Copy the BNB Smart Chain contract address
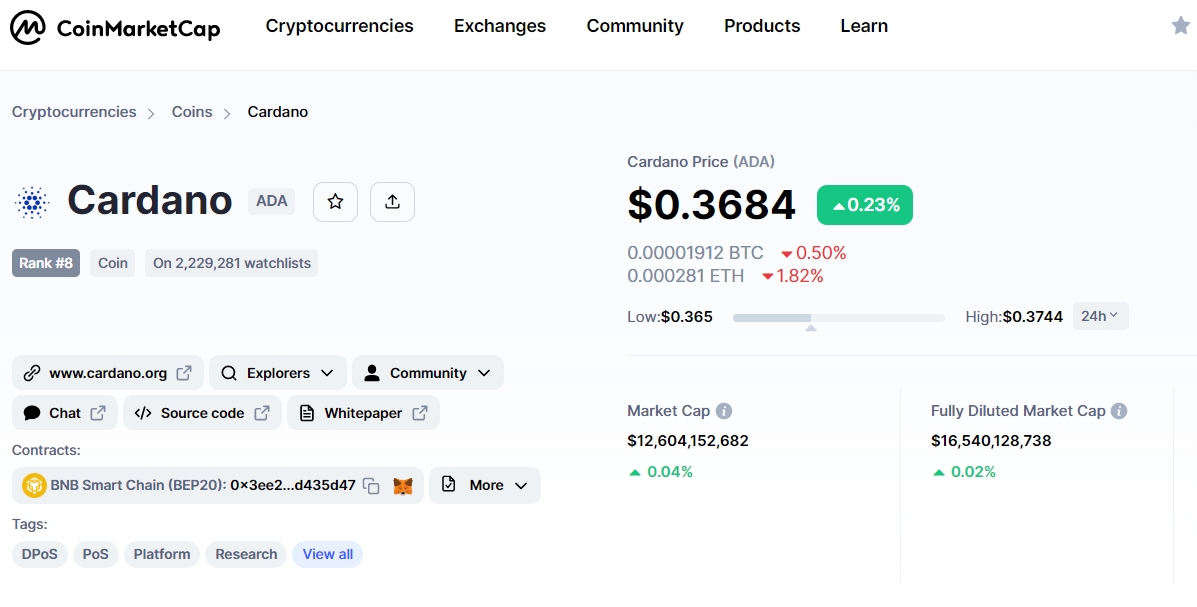Image resolution: width=1197 pixels, height=607 pixels. (371, 486)
